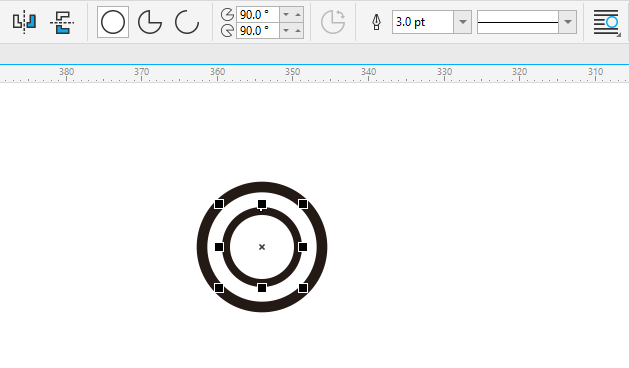This screenshot has height=368, width=629.
Task: Open the line style dropdown
Action: [x=568, y=22]
